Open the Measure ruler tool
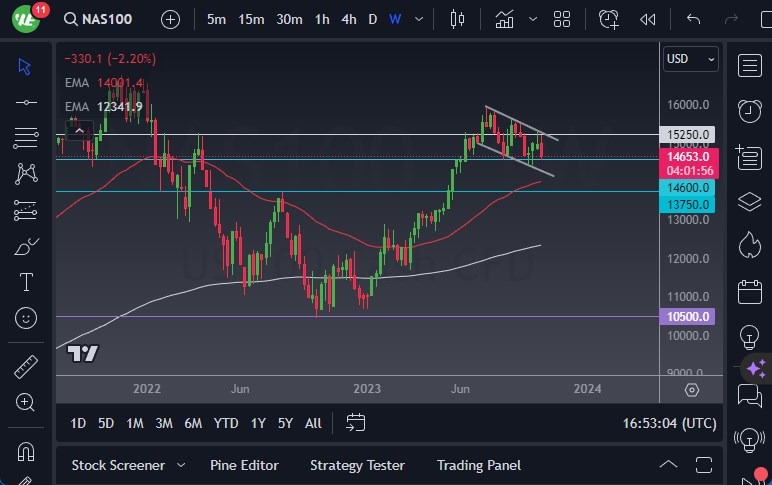 pos(26,366)
